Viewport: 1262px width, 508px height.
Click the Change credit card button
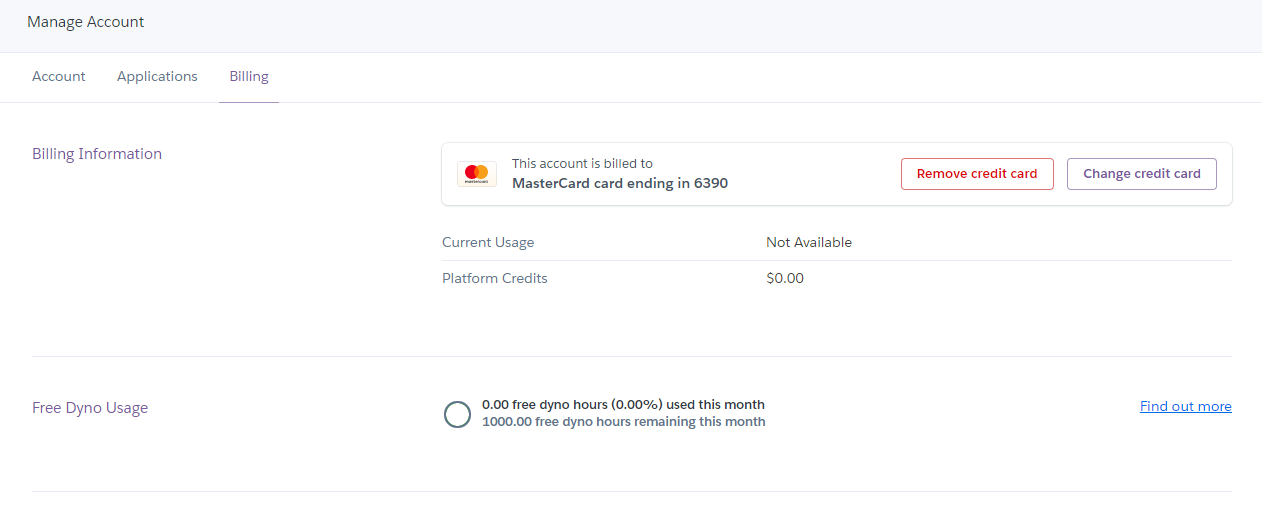click(1141, 174)
